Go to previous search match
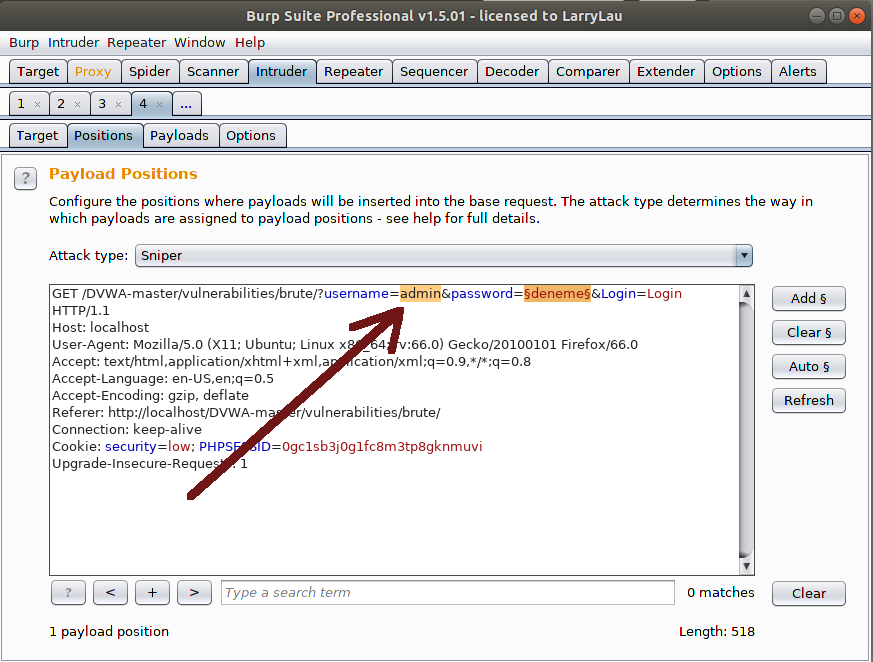This screenshot has width=873, height=662. point(110,592)
